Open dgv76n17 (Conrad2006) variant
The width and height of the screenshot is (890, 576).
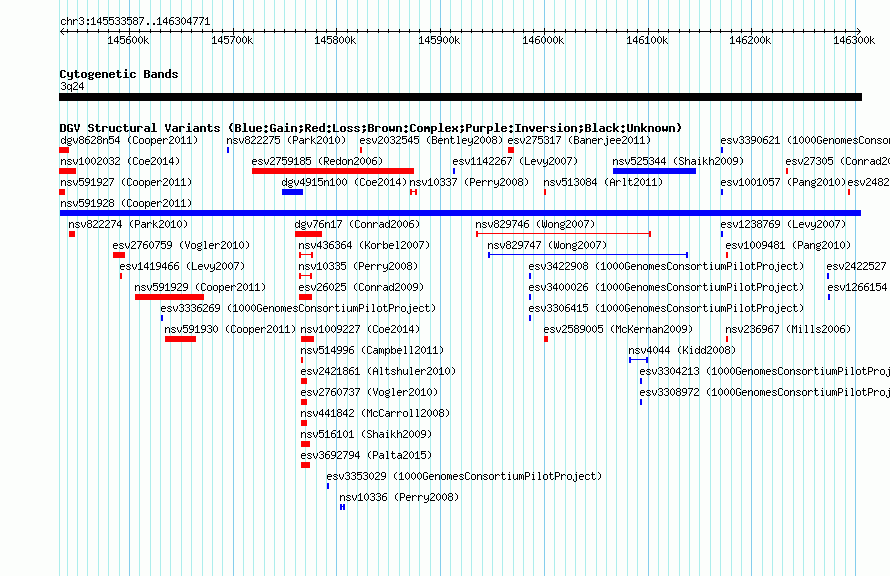click(358, 224)
